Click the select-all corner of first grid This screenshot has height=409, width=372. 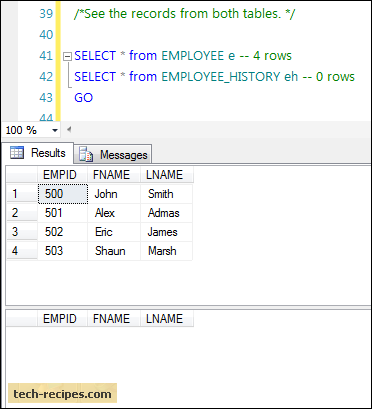22,175
